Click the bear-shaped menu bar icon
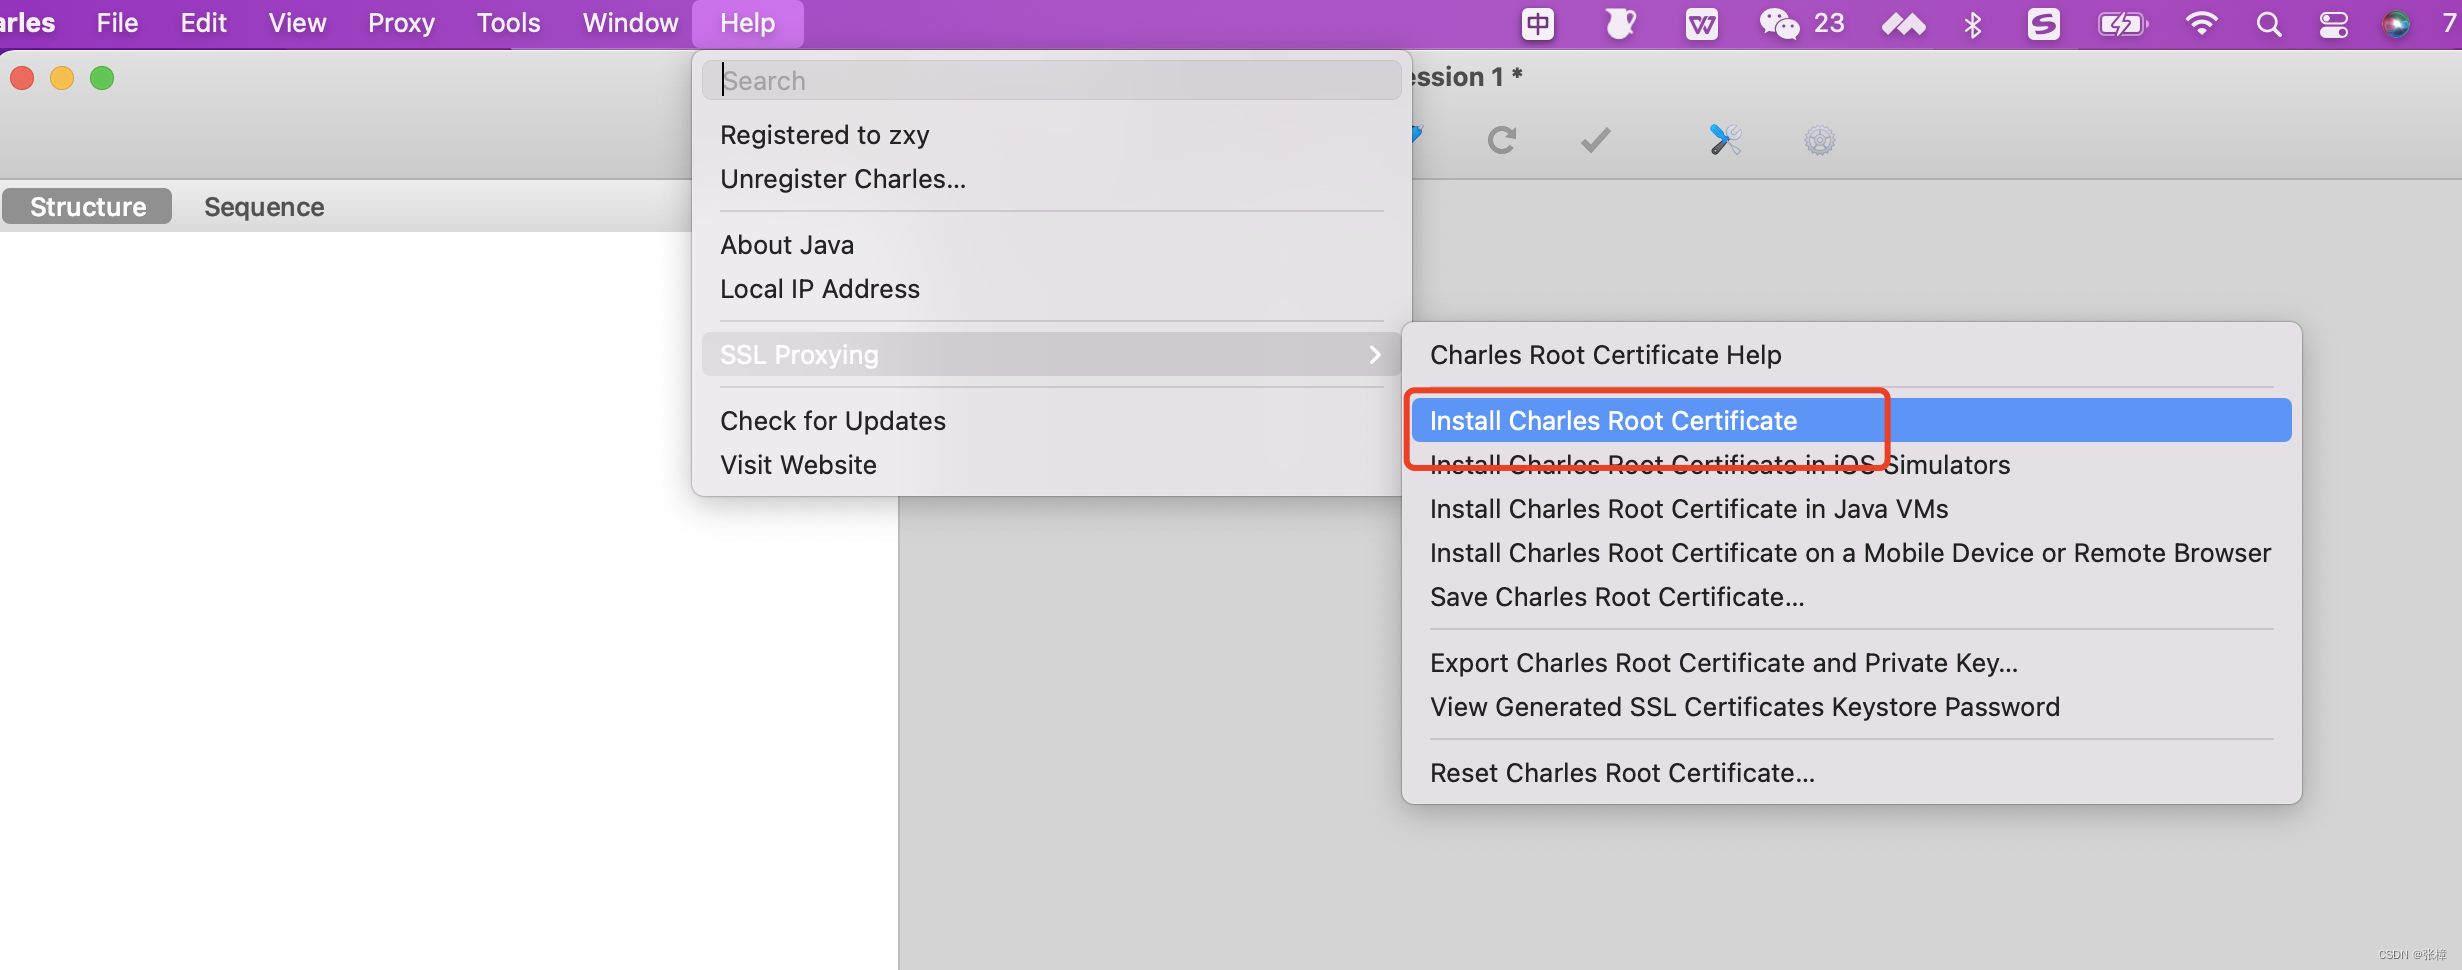 1620,23
